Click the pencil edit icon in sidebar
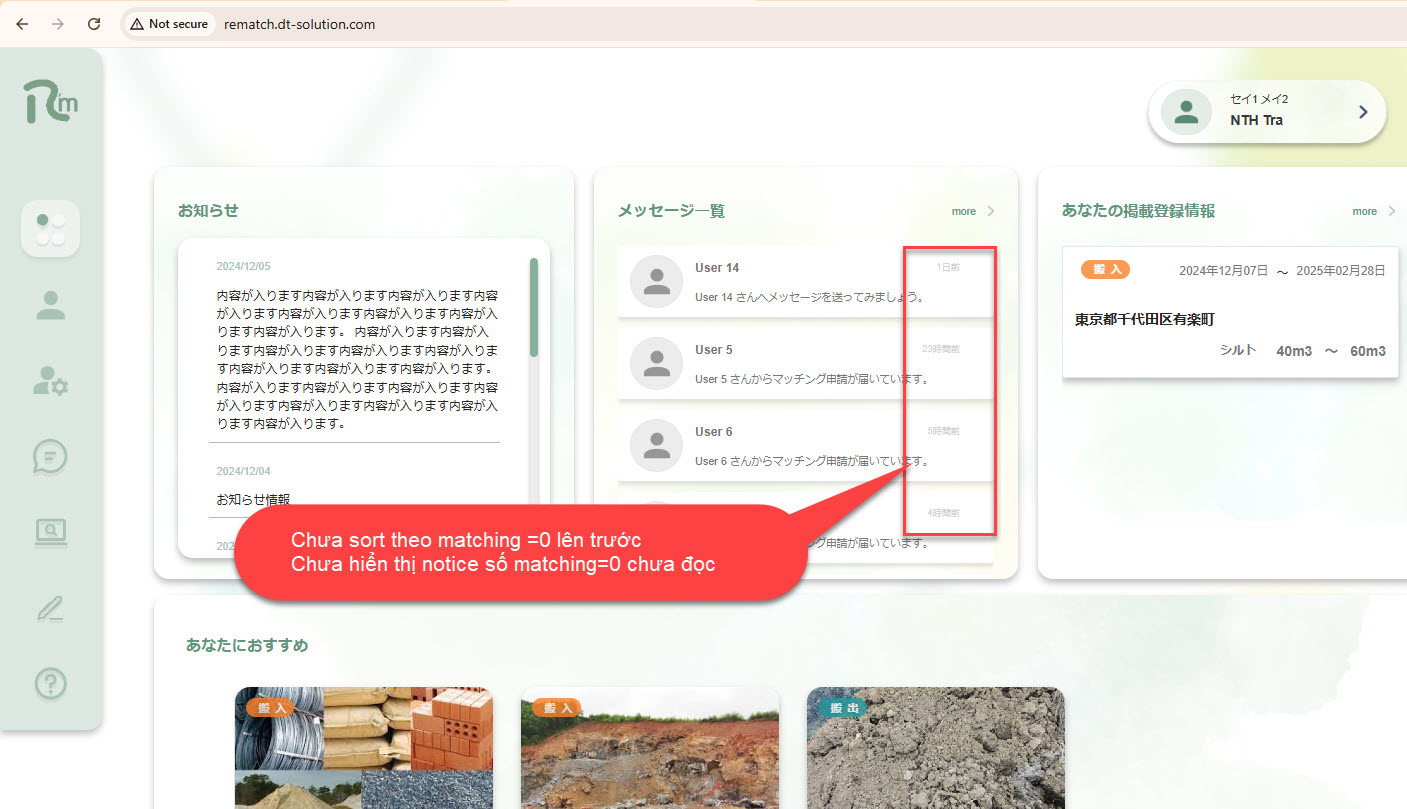Viewport: 1407px width, 809px height. tap(50, 608)
